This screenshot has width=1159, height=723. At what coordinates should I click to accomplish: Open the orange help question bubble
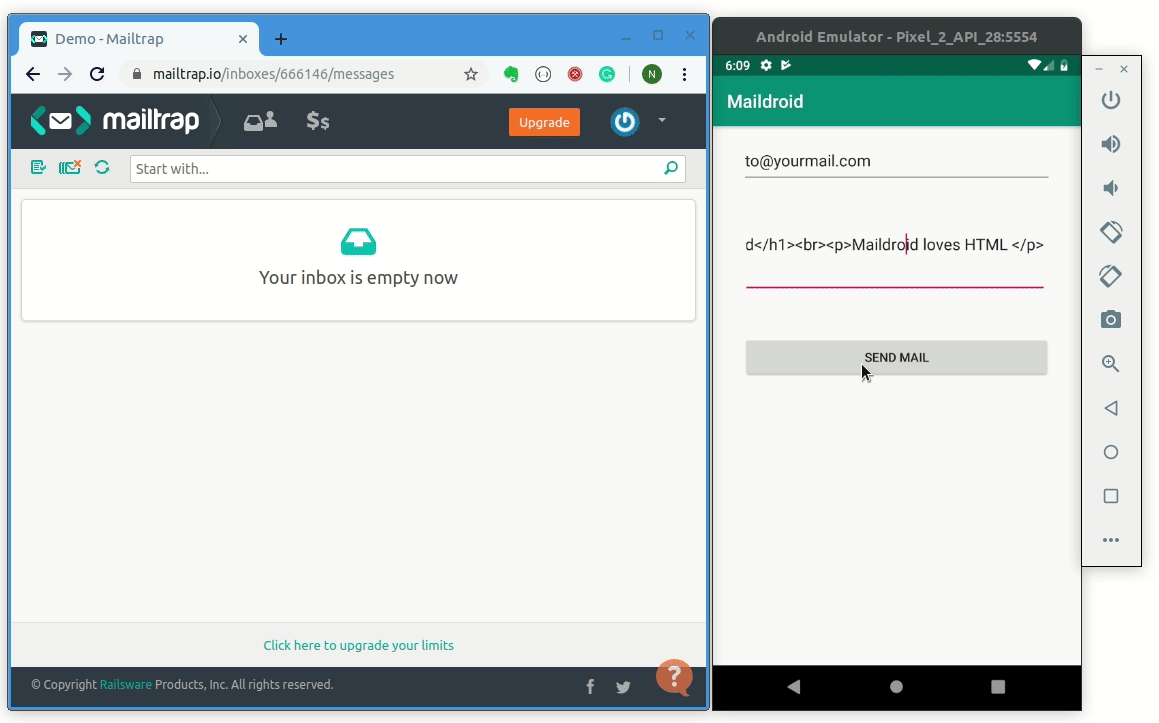coord(674,677)
